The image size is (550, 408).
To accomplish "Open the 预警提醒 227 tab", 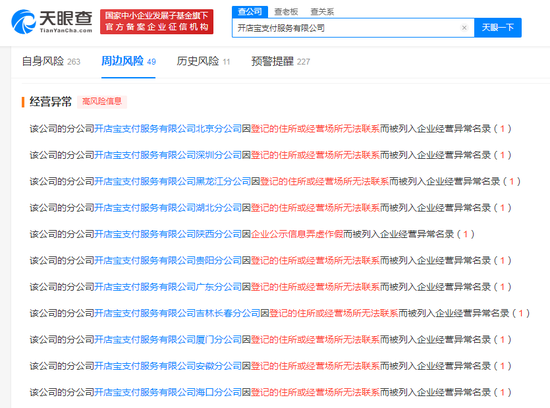I will pos(281,61).
